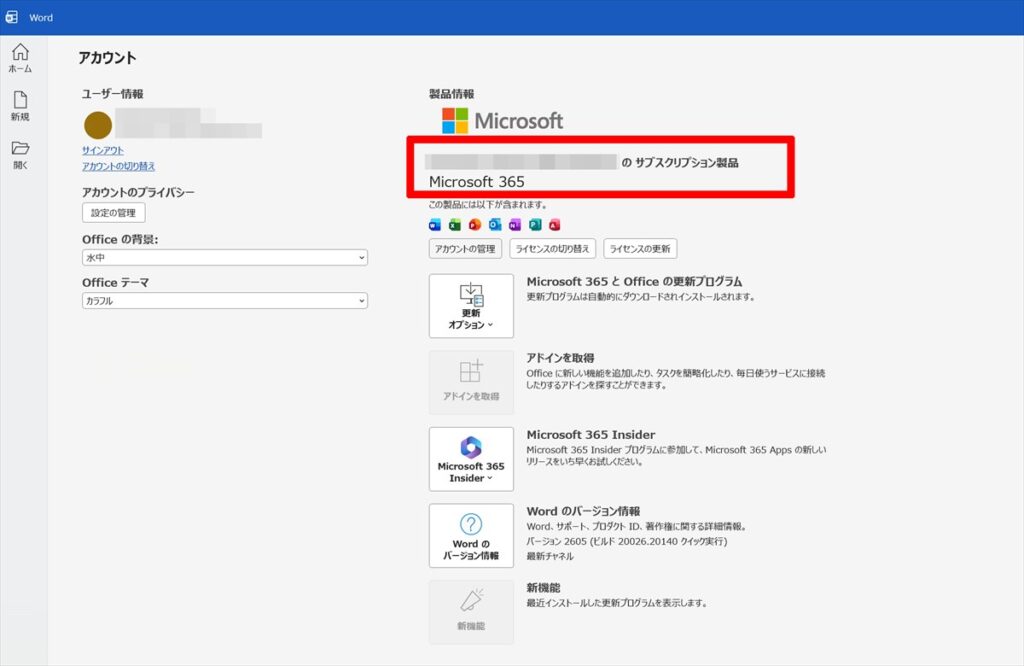Click the 最新チャネル text
1024x666 pixels.
coord(550,556)
